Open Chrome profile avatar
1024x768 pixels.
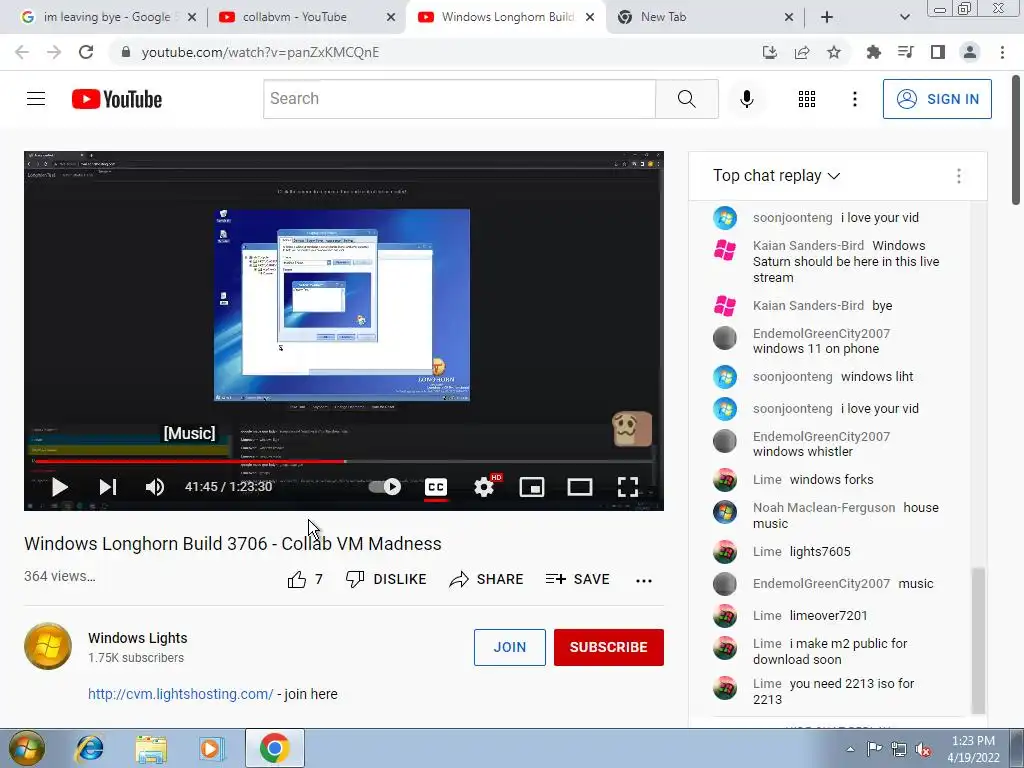point(970,52)
